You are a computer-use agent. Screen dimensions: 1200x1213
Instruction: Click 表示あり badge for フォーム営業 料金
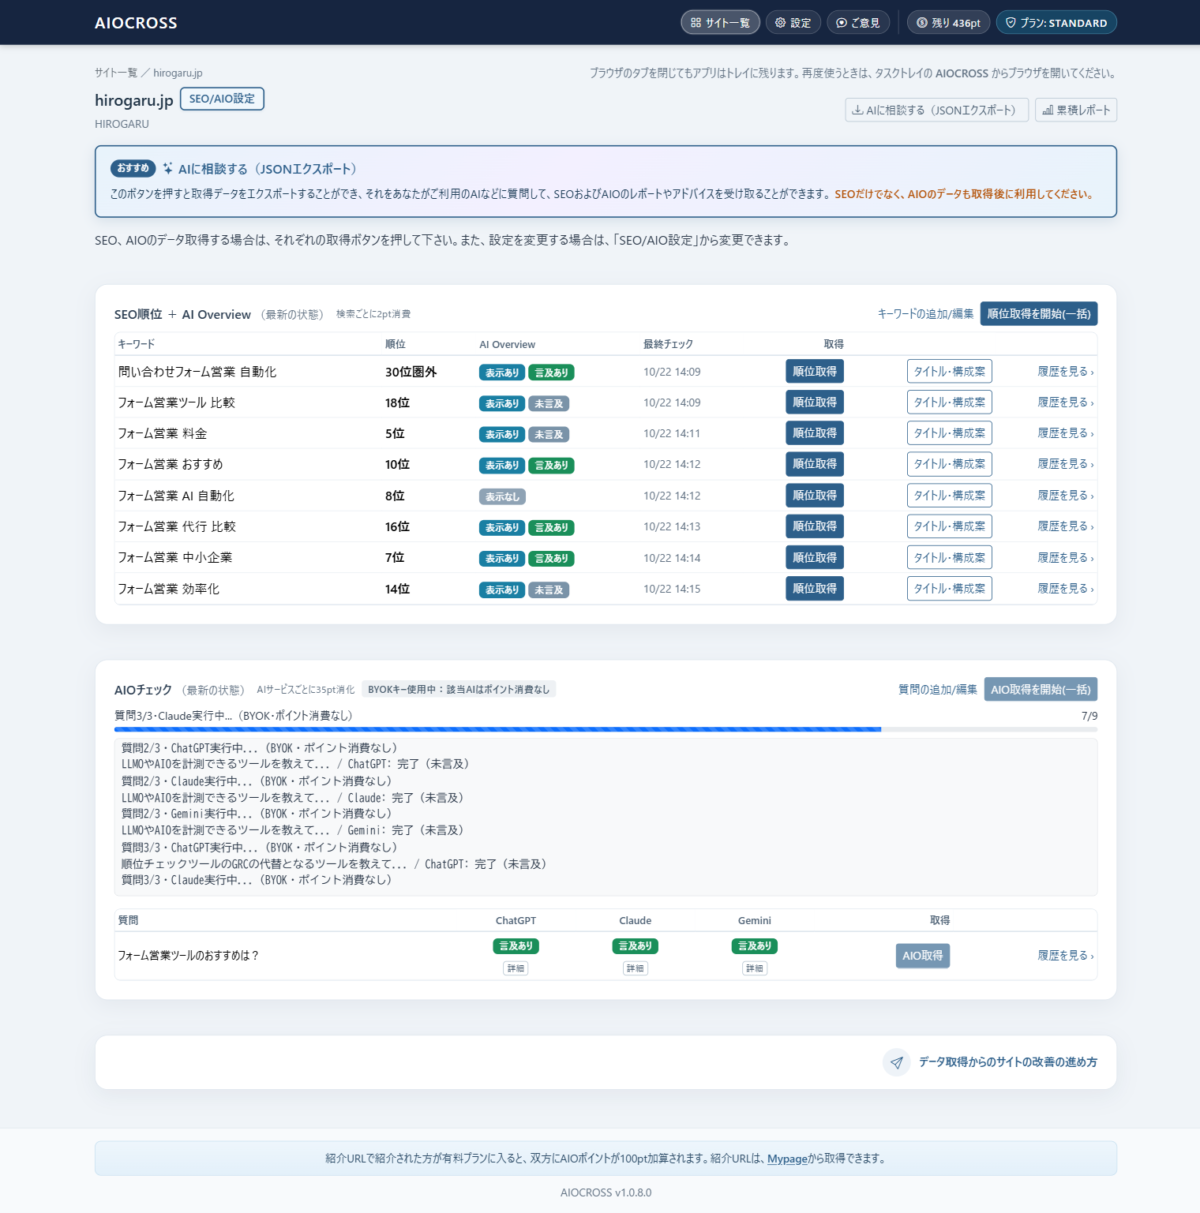(502, 435)
